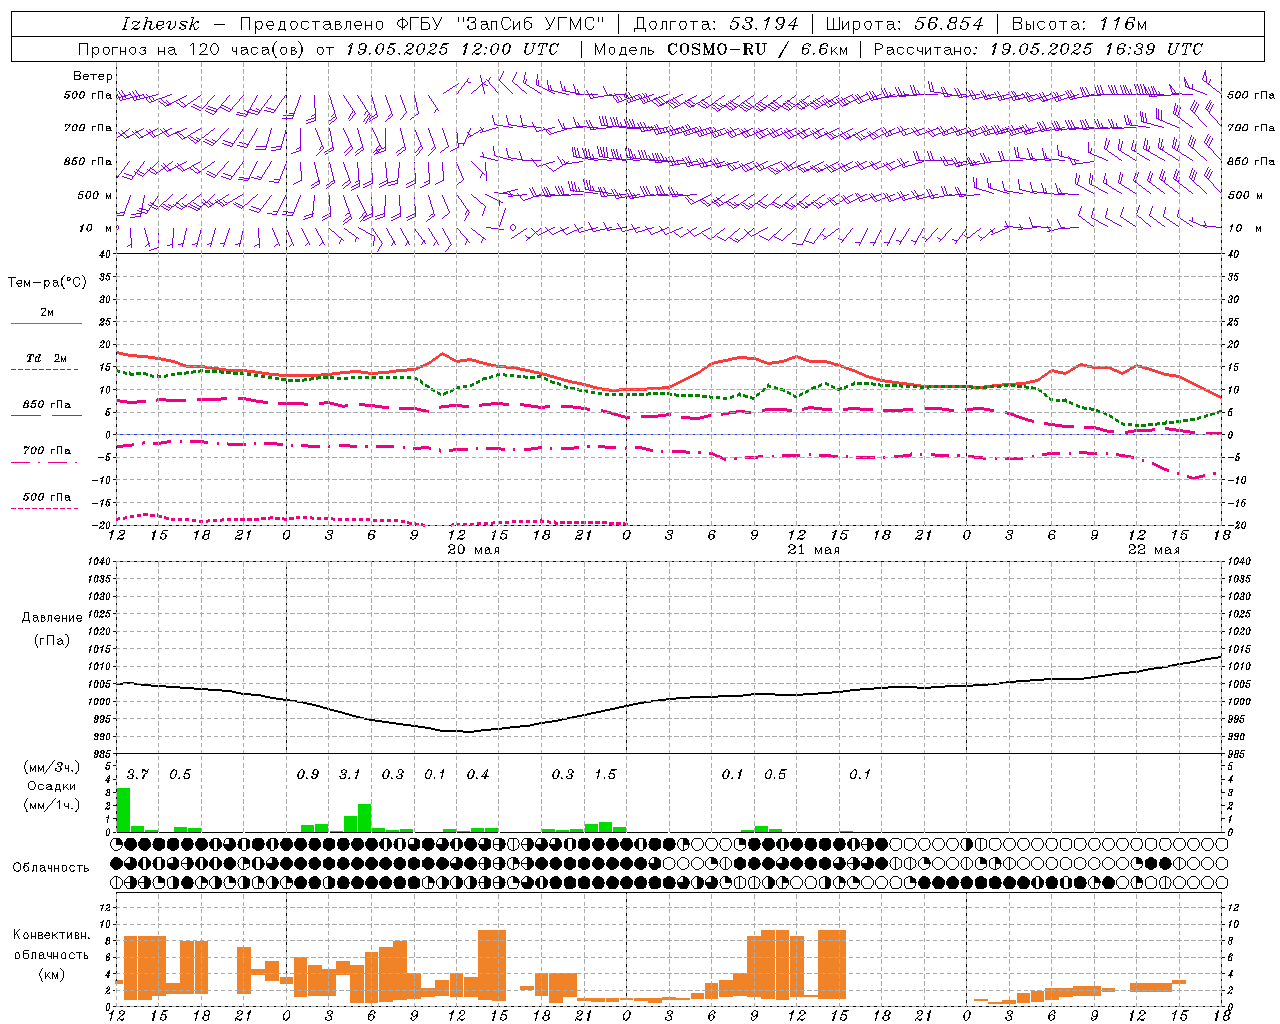Screen dimensions: 1280x1024
Task: Click the 22 мая date label
Action: click(x=1153, y=550)
